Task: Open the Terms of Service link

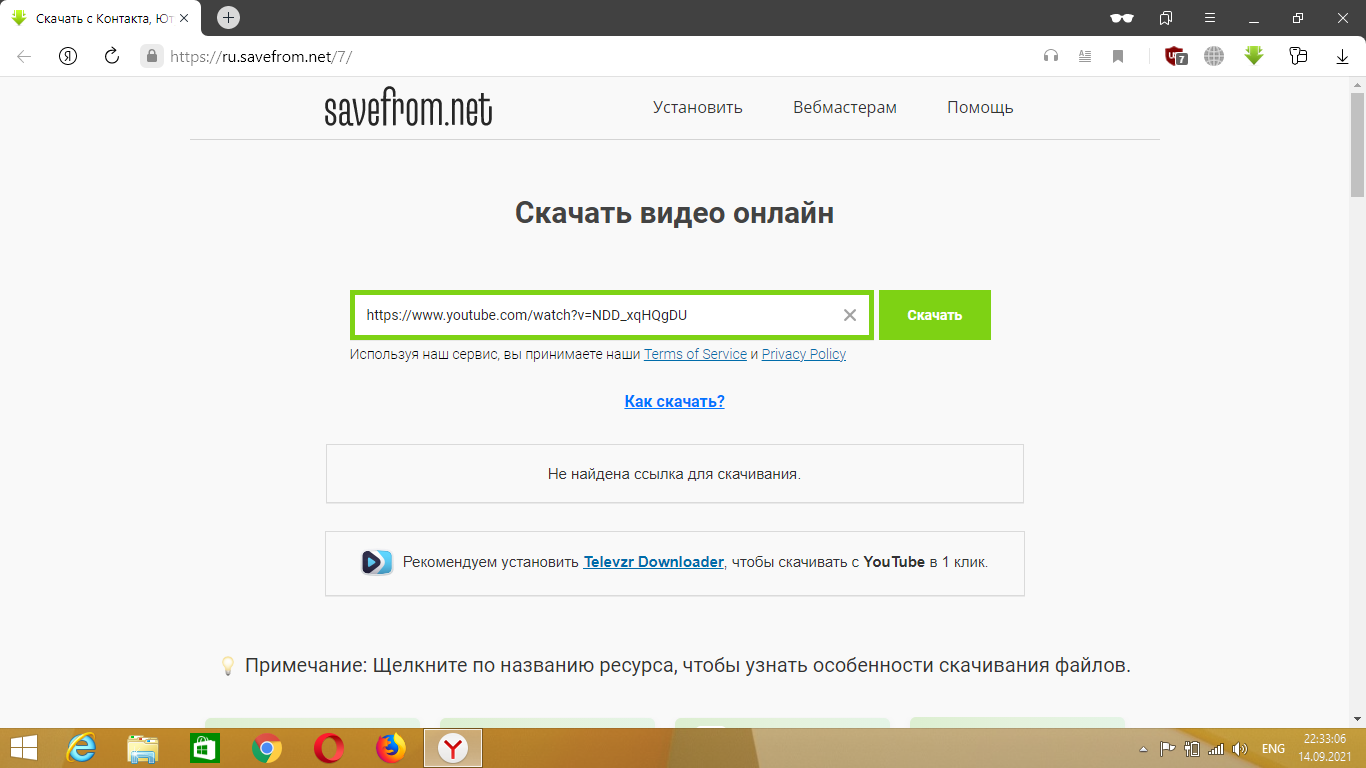Action: [x=695, y=354]
